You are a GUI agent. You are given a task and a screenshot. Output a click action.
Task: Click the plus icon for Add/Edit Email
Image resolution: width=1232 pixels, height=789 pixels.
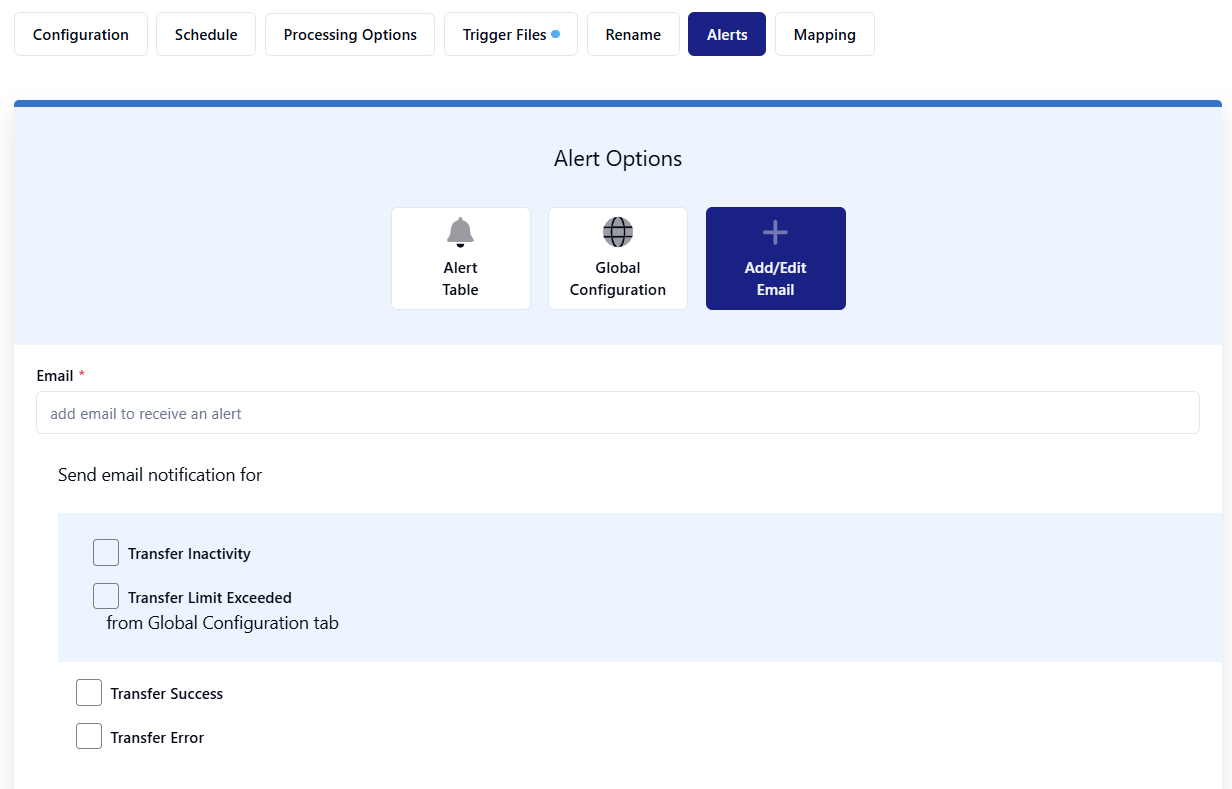tap(775, 233)
